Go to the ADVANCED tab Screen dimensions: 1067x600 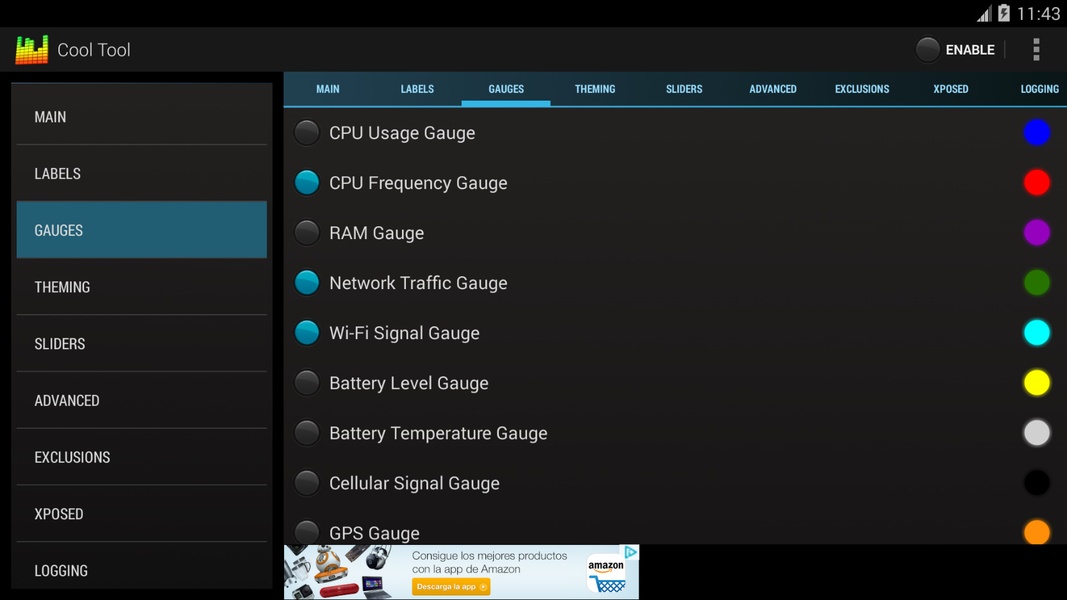tap(773, 89)
